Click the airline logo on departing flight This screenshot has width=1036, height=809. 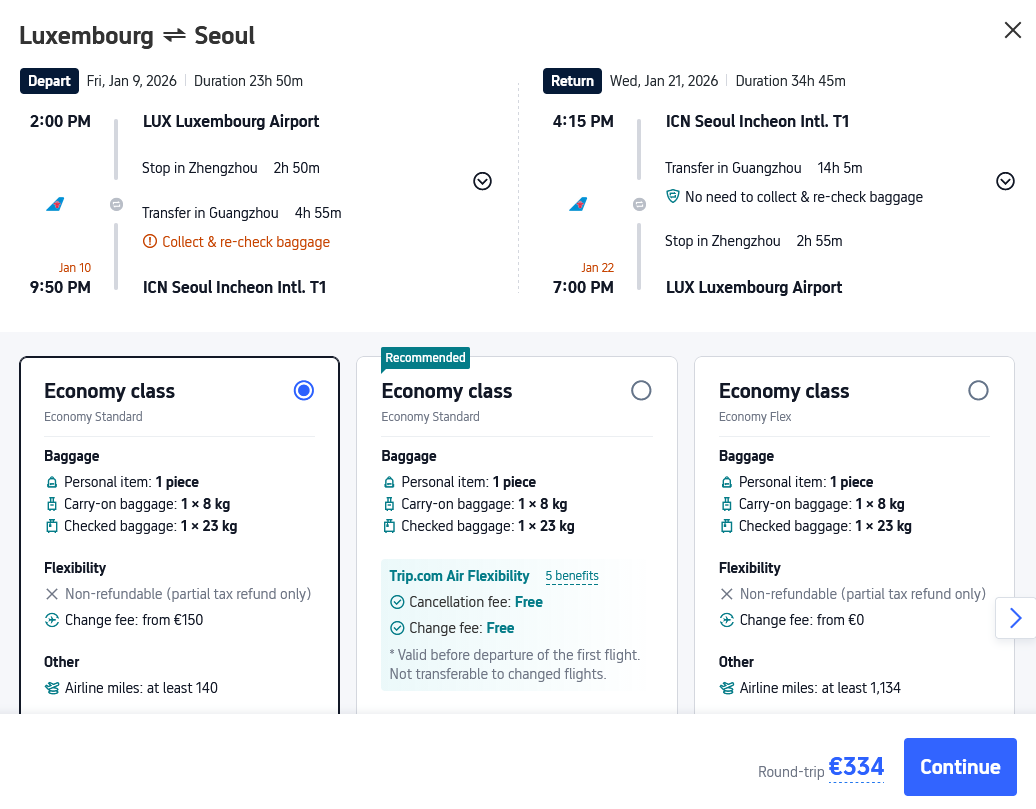pos(55,204)
